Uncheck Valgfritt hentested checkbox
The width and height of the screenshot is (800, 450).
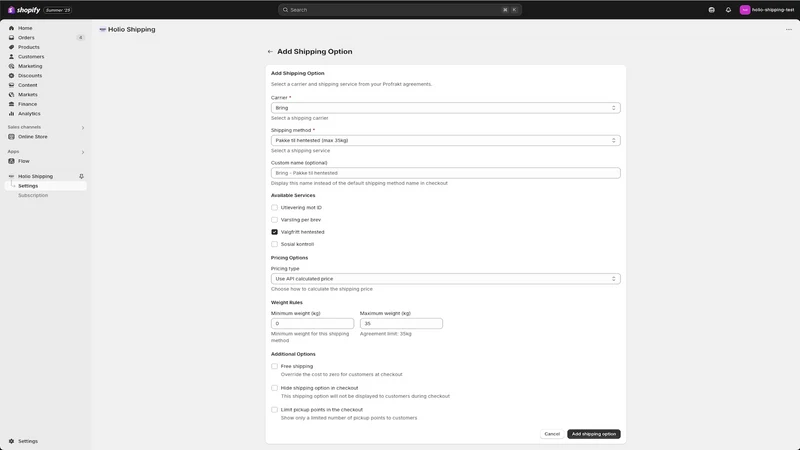pos(274,232)
